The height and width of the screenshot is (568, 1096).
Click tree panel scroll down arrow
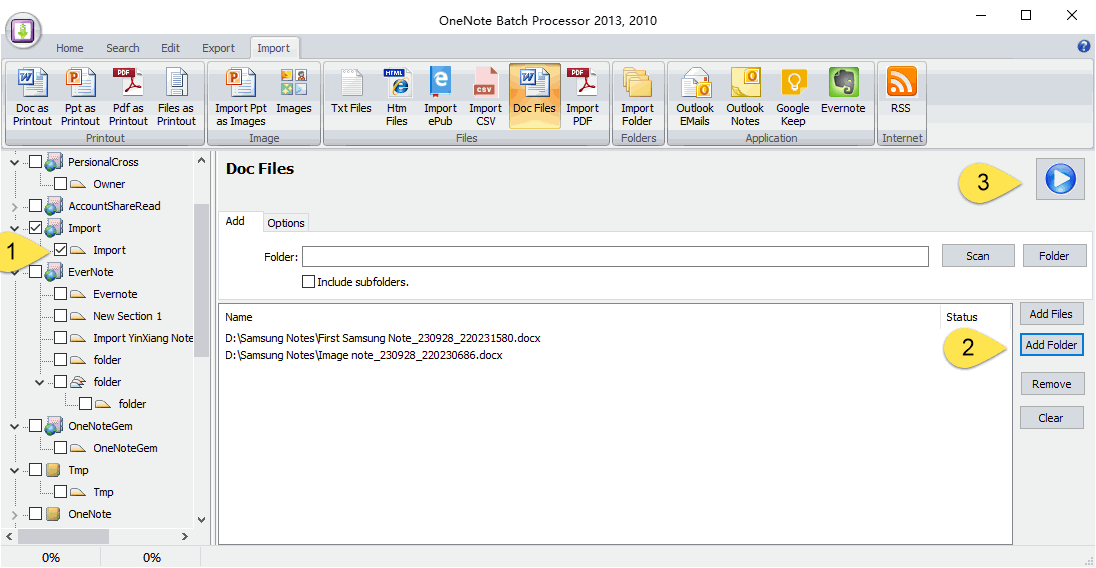coord(201,520)
